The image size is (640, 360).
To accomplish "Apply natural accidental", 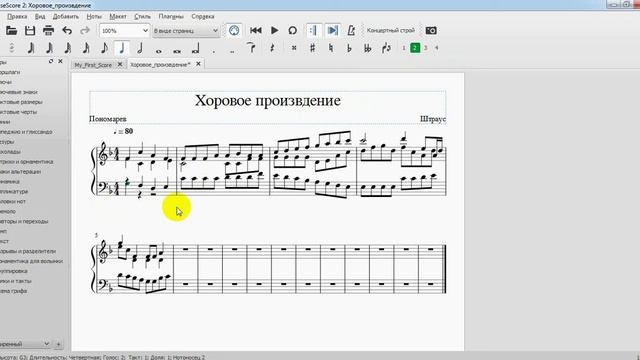I will point(331,48).
